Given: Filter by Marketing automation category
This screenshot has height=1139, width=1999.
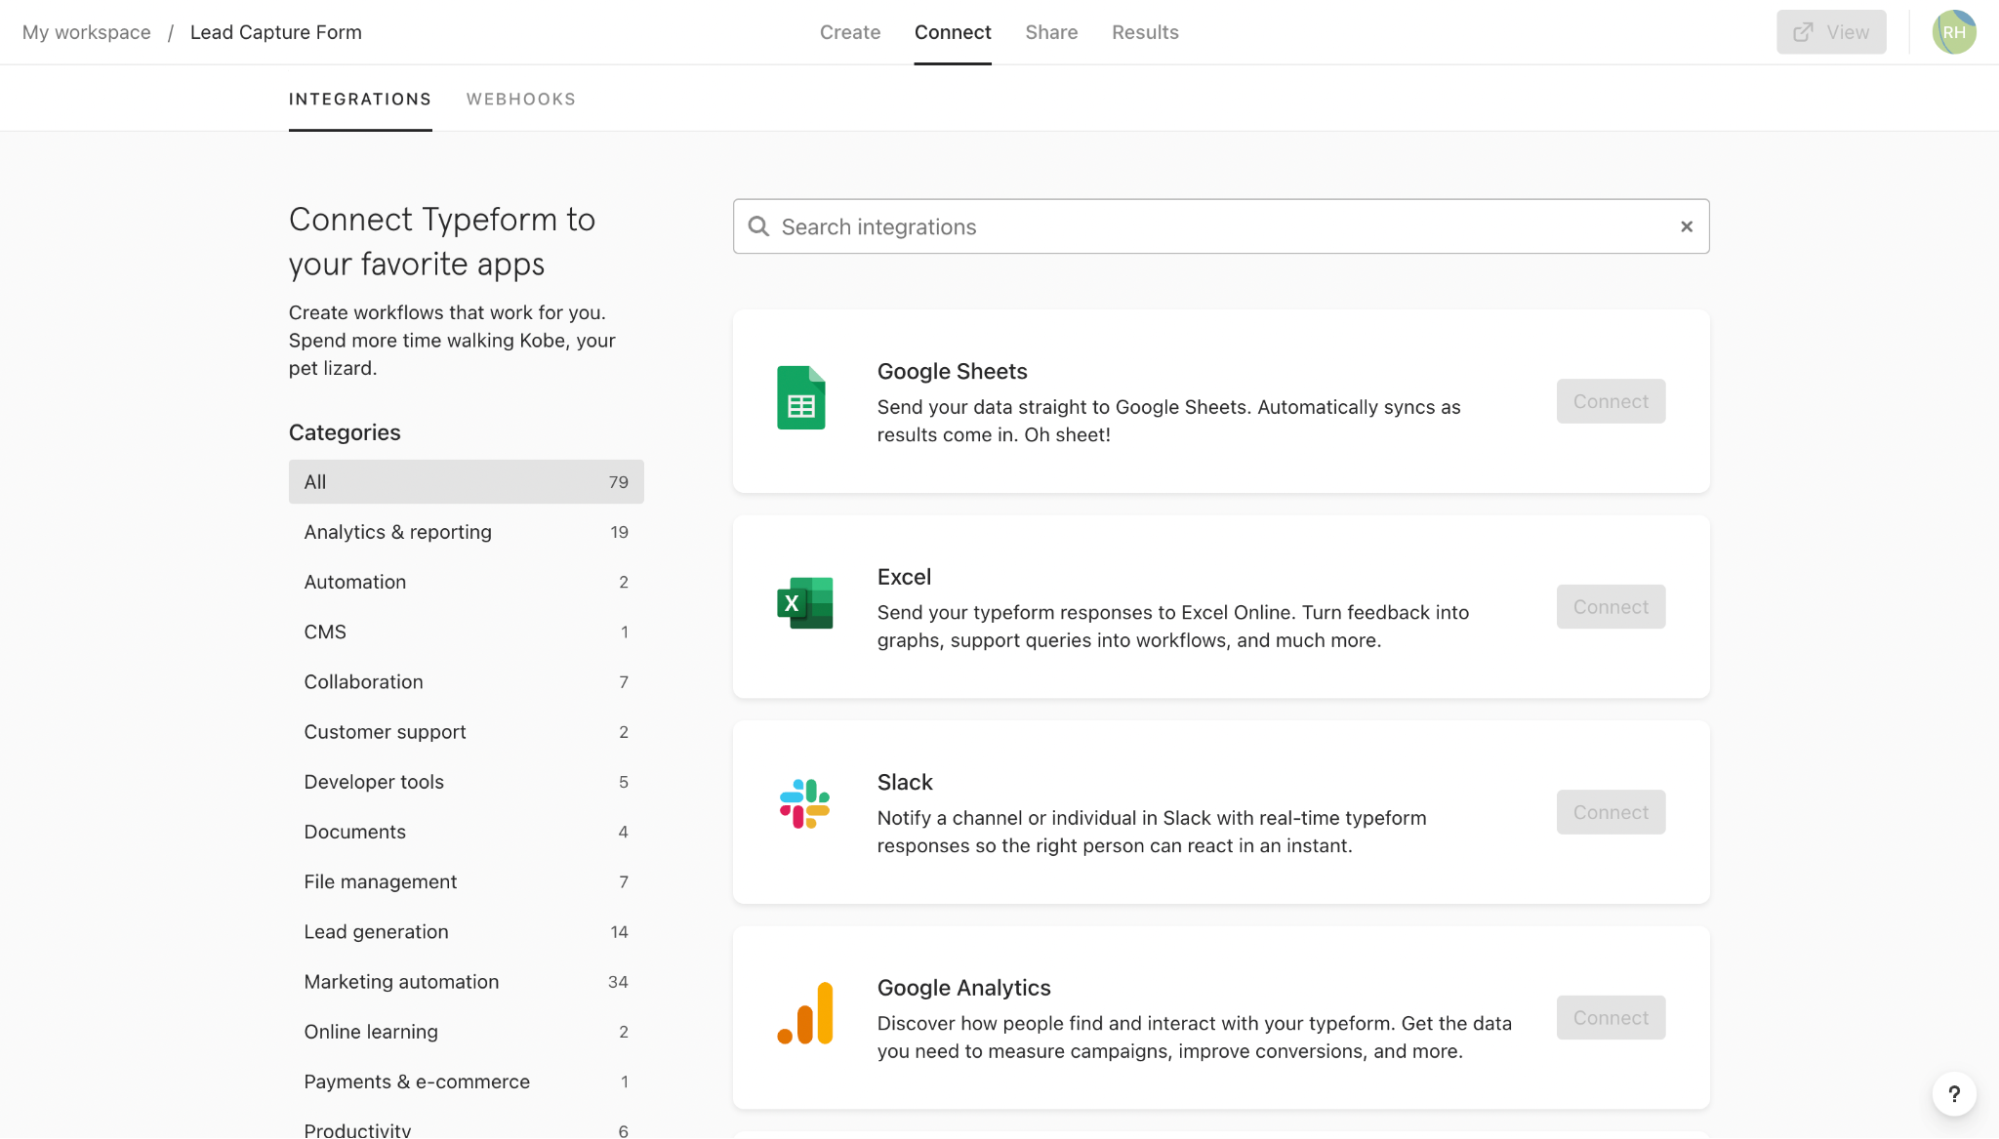Looking at the screenshot, I should 466,982.
